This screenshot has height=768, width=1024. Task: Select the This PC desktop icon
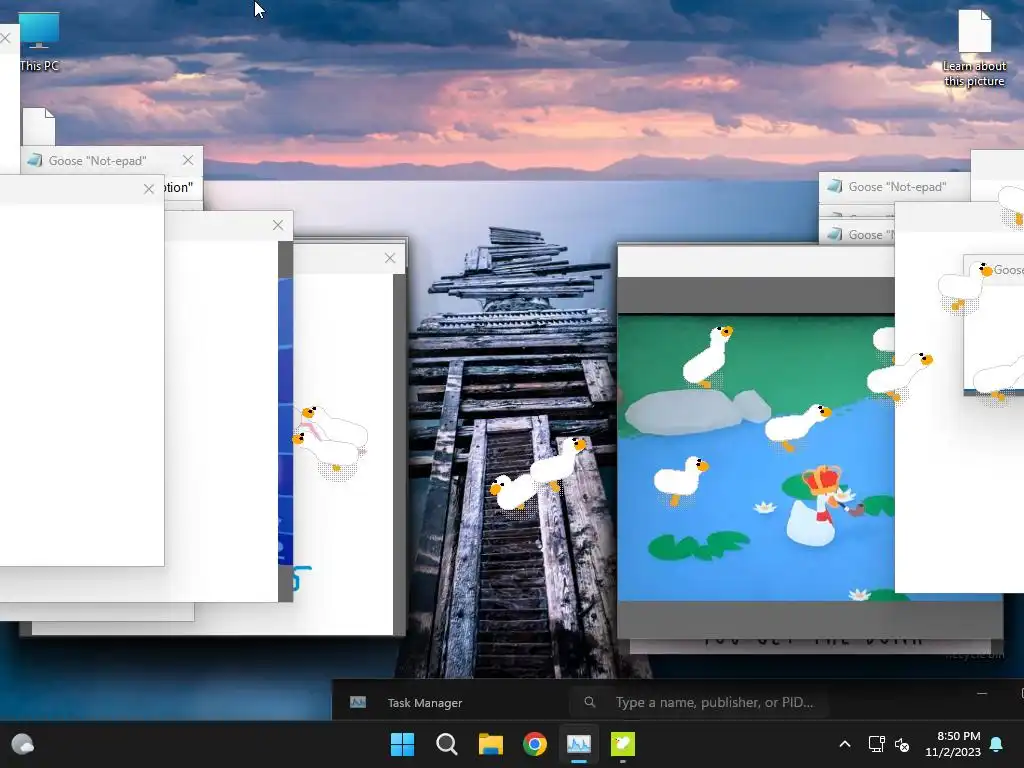pyautogui.click(x=39, y=42)
